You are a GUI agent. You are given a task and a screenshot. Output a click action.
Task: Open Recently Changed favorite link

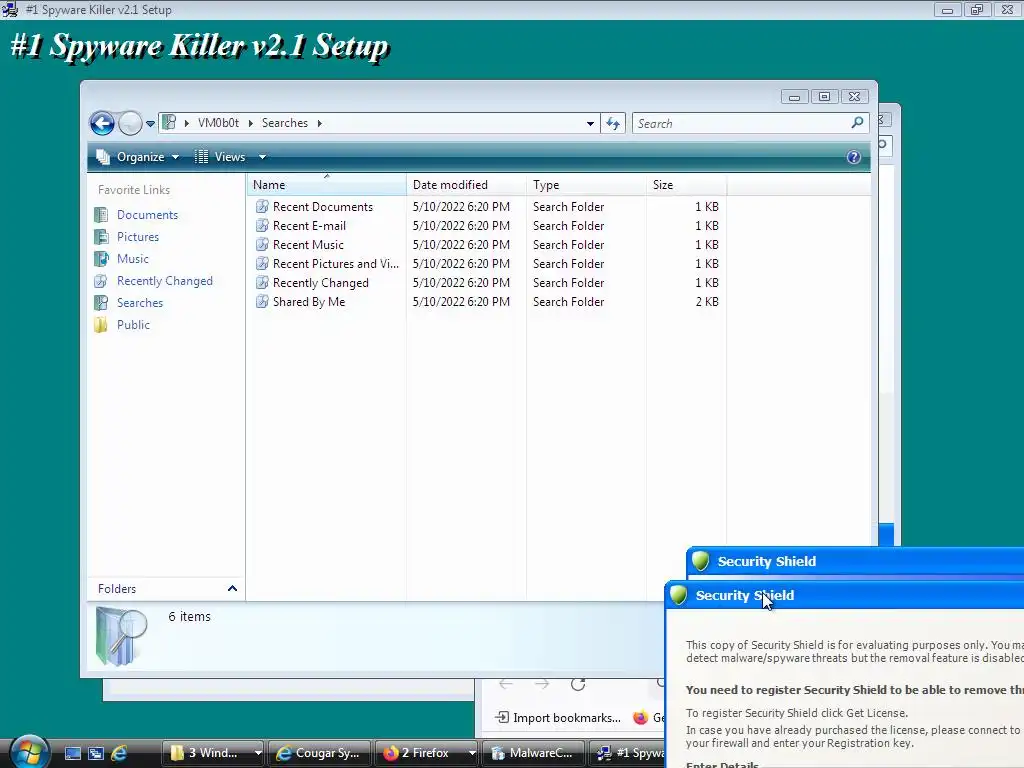pos(165,281)
